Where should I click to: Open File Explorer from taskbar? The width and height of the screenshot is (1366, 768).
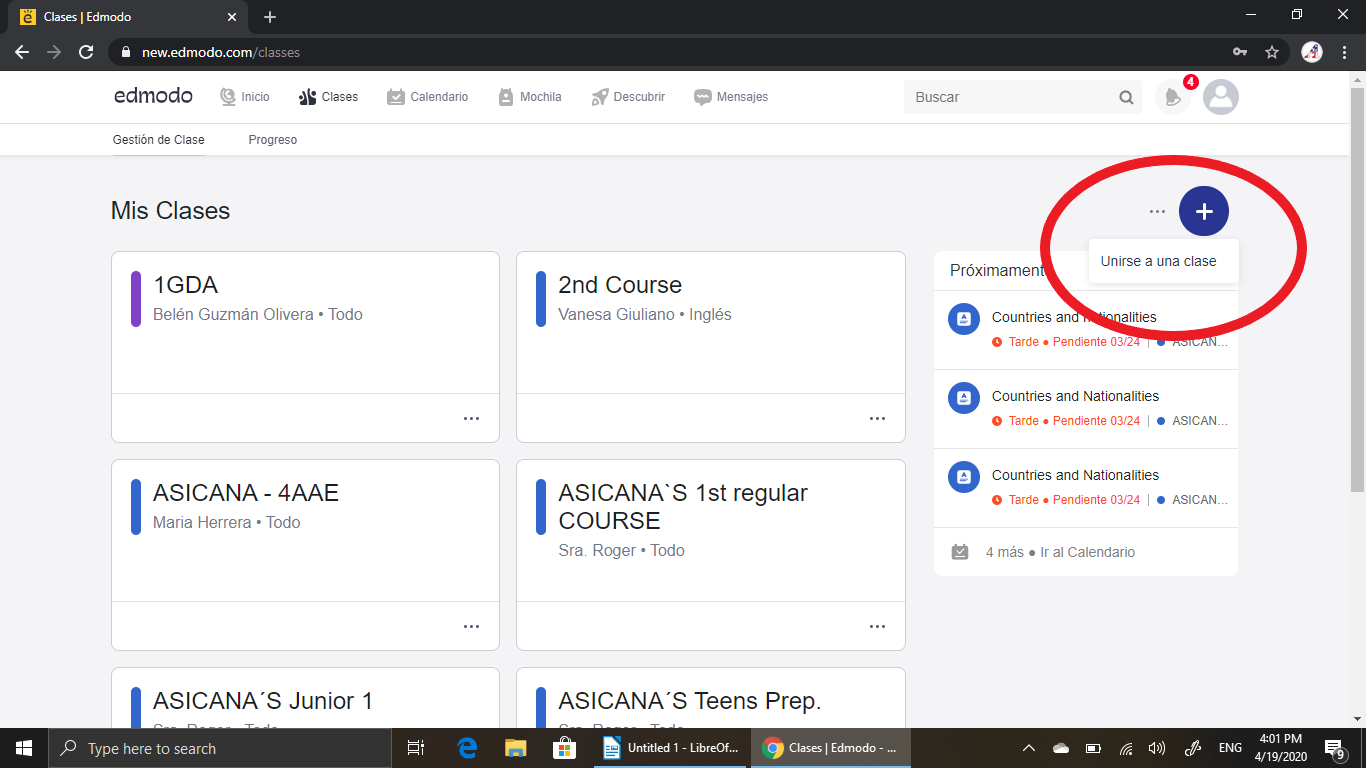coord(515,748)
